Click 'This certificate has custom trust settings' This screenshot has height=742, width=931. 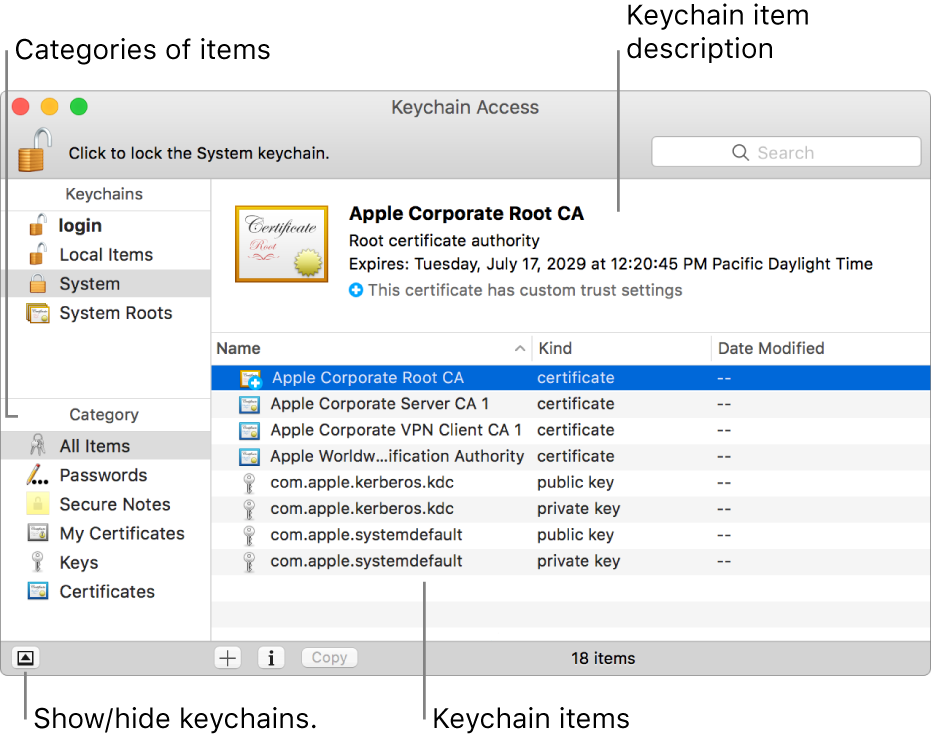[525, 290]
